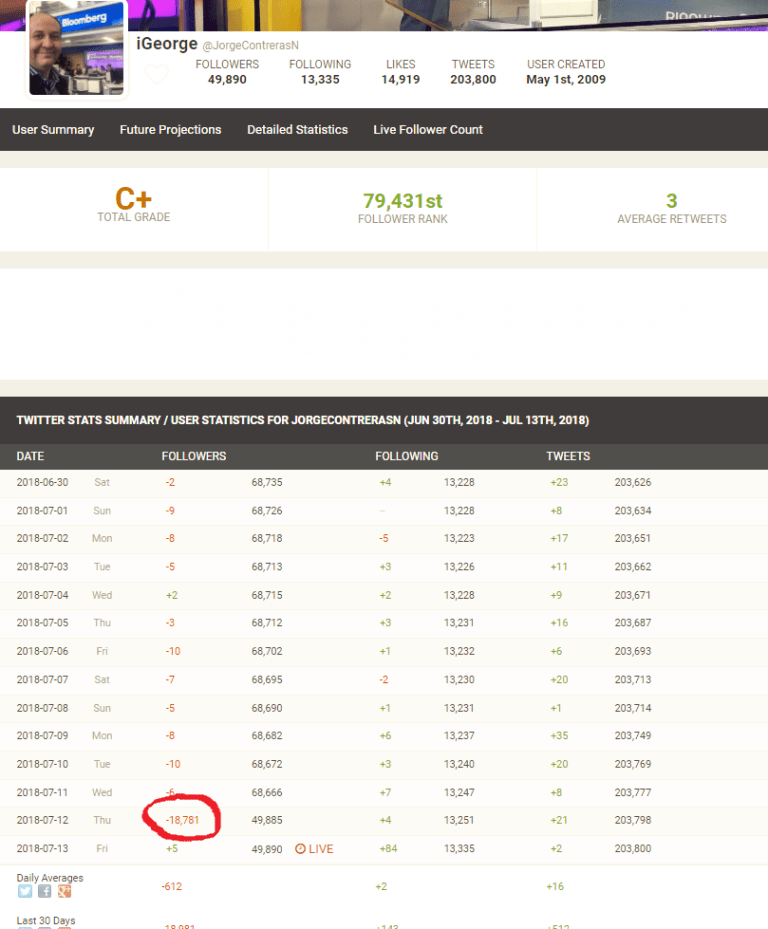Click the Tweets count 203,800 in header
This screenshot has height=929, width=768.
click(473, 80)
